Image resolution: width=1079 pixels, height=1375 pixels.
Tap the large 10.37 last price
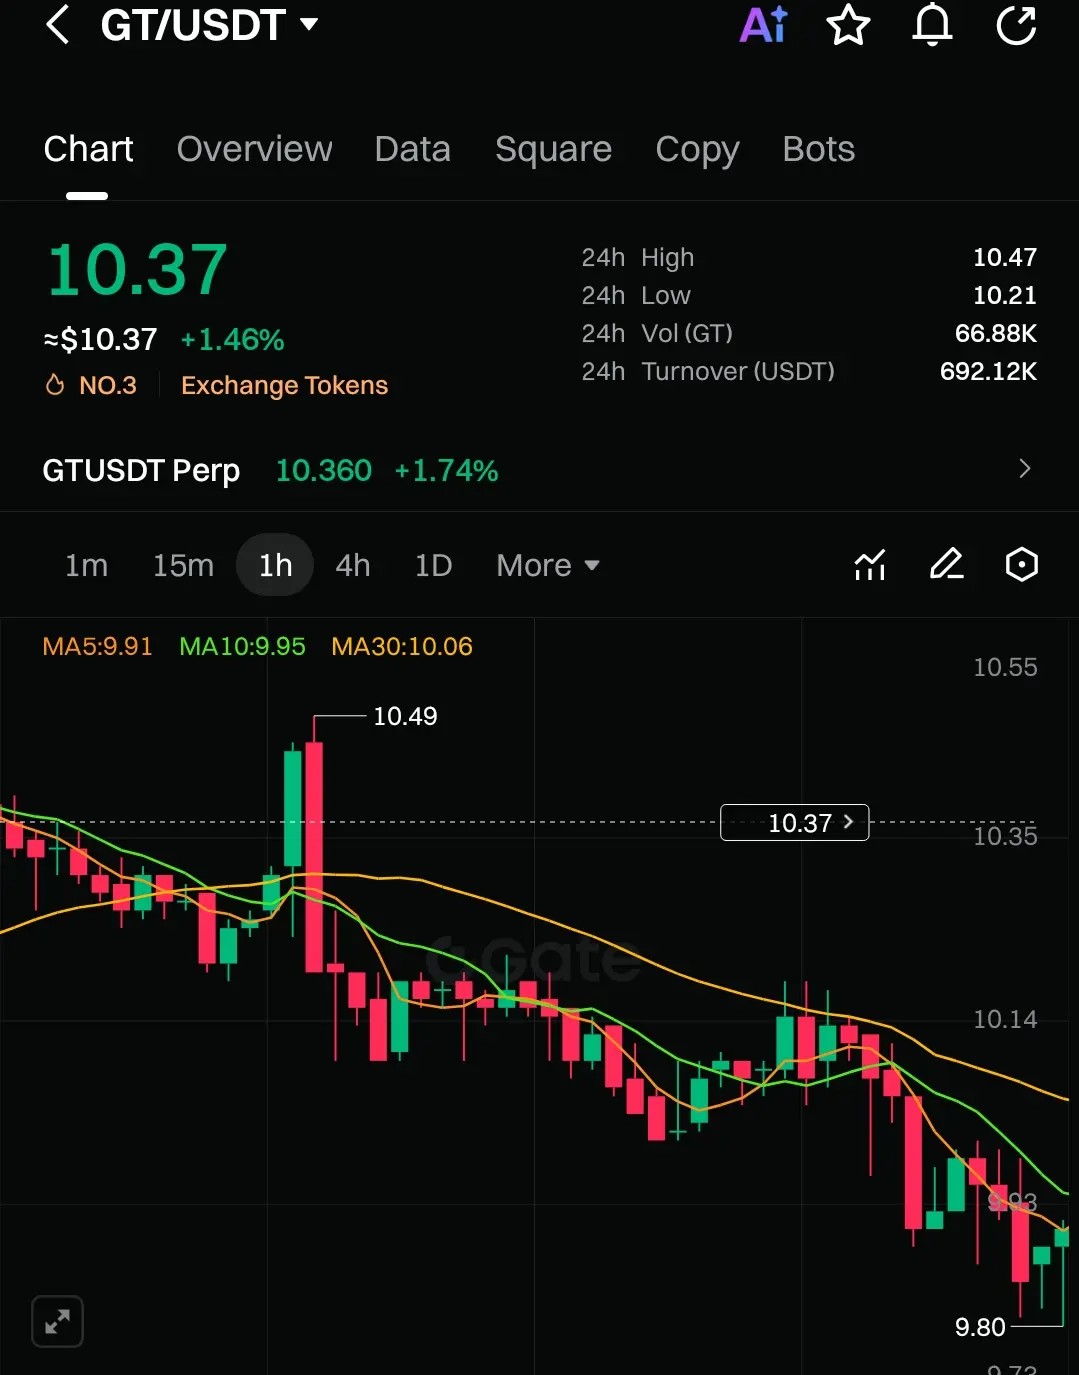tap(137, 270)
